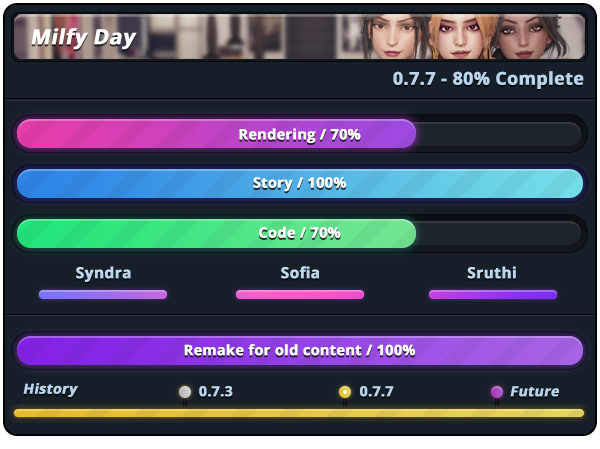Click the Sofia name label
600x449 pixels.
[x=300, y=273]
